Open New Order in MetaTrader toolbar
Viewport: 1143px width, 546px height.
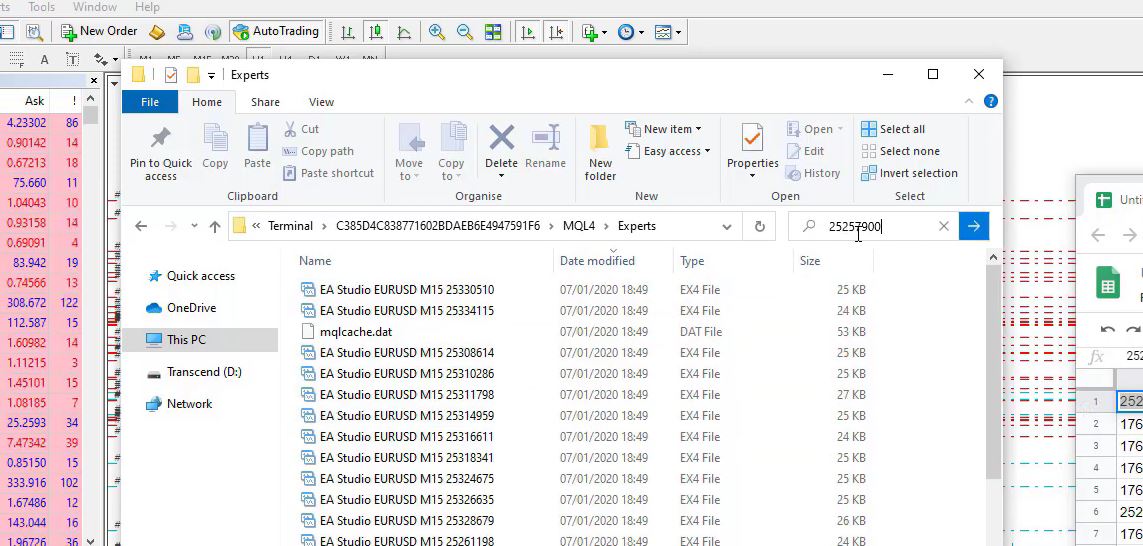pyautogui.click(x=99, y=31)
